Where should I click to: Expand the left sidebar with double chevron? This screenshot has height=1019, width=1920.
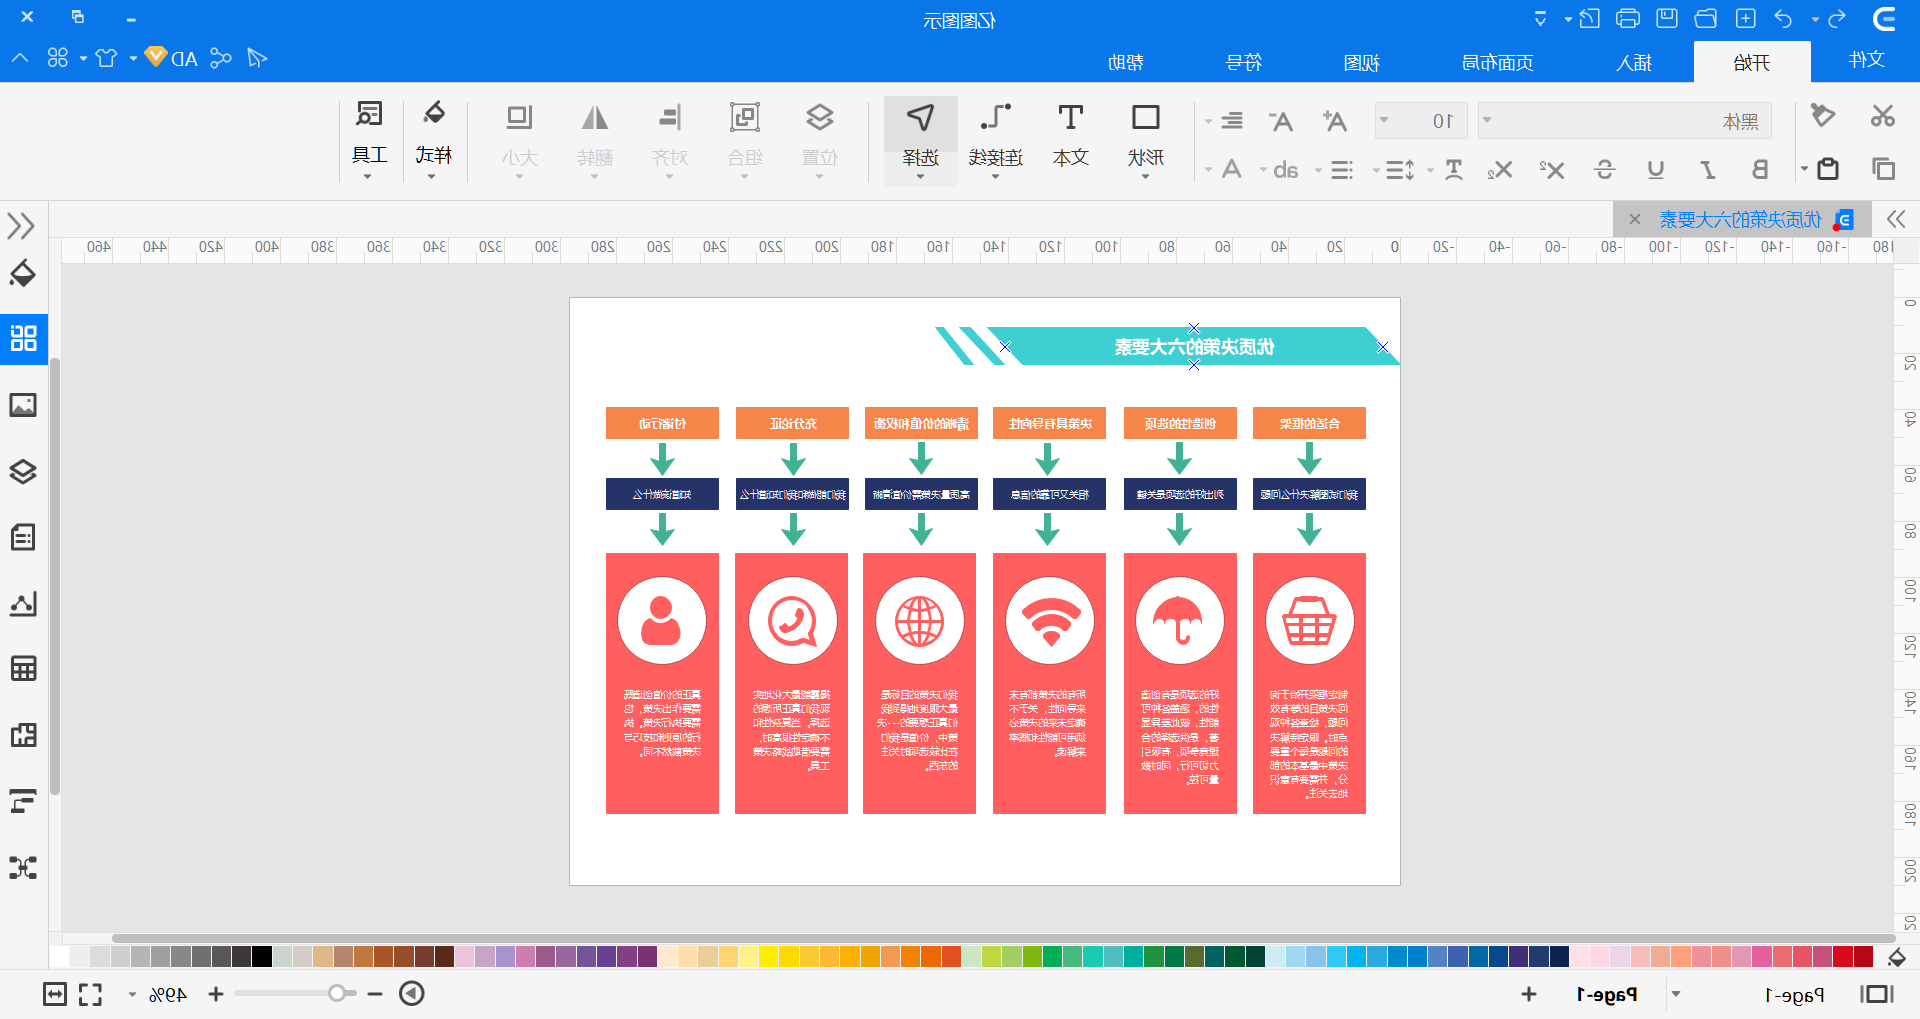click(21, 225)
